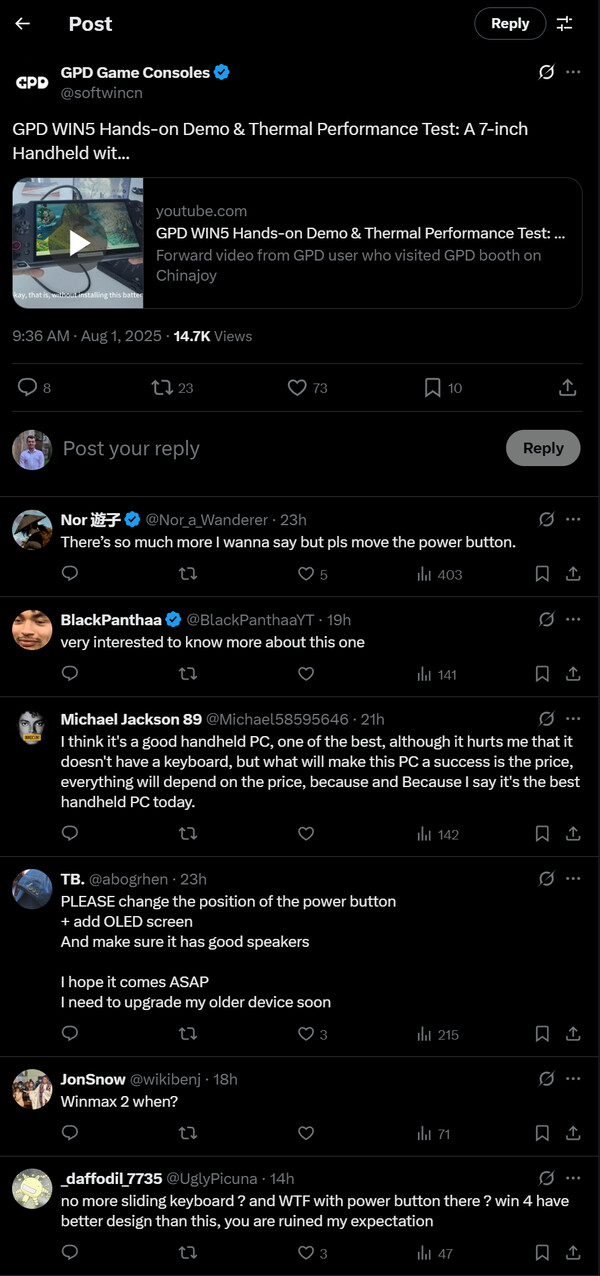Screen dimensions: 600x1276
Task: Open the @softwincn profile handle
Action: point(102,92)
